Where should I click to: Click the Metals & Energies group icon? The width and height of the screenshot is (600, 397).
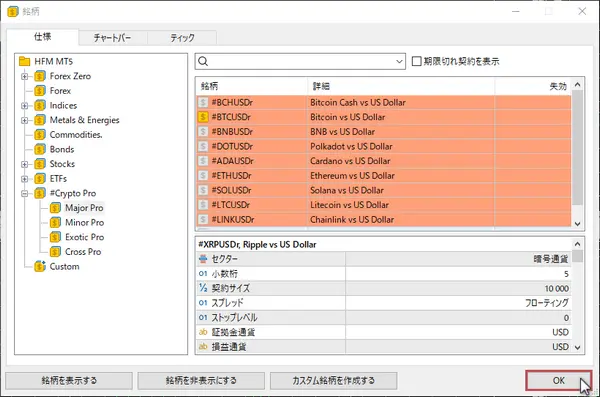(40, 120)
